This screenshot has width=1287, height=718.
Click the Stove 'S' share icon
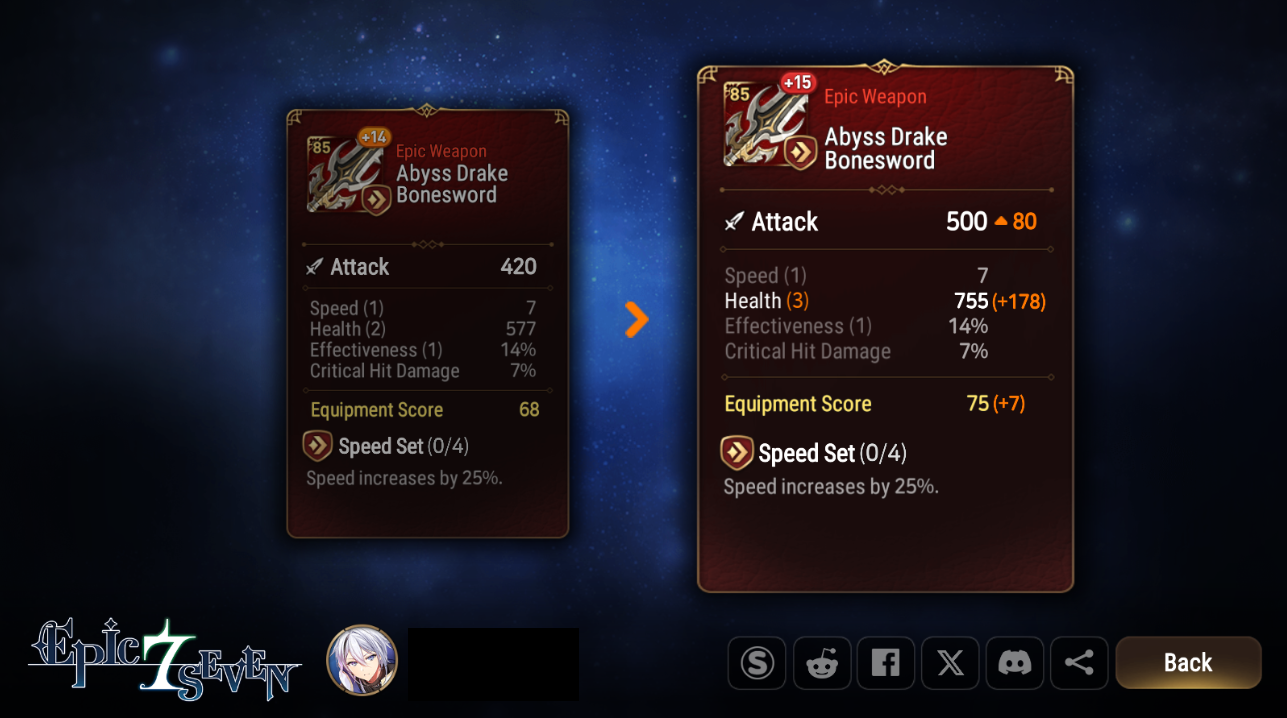[x=757, y=663]
